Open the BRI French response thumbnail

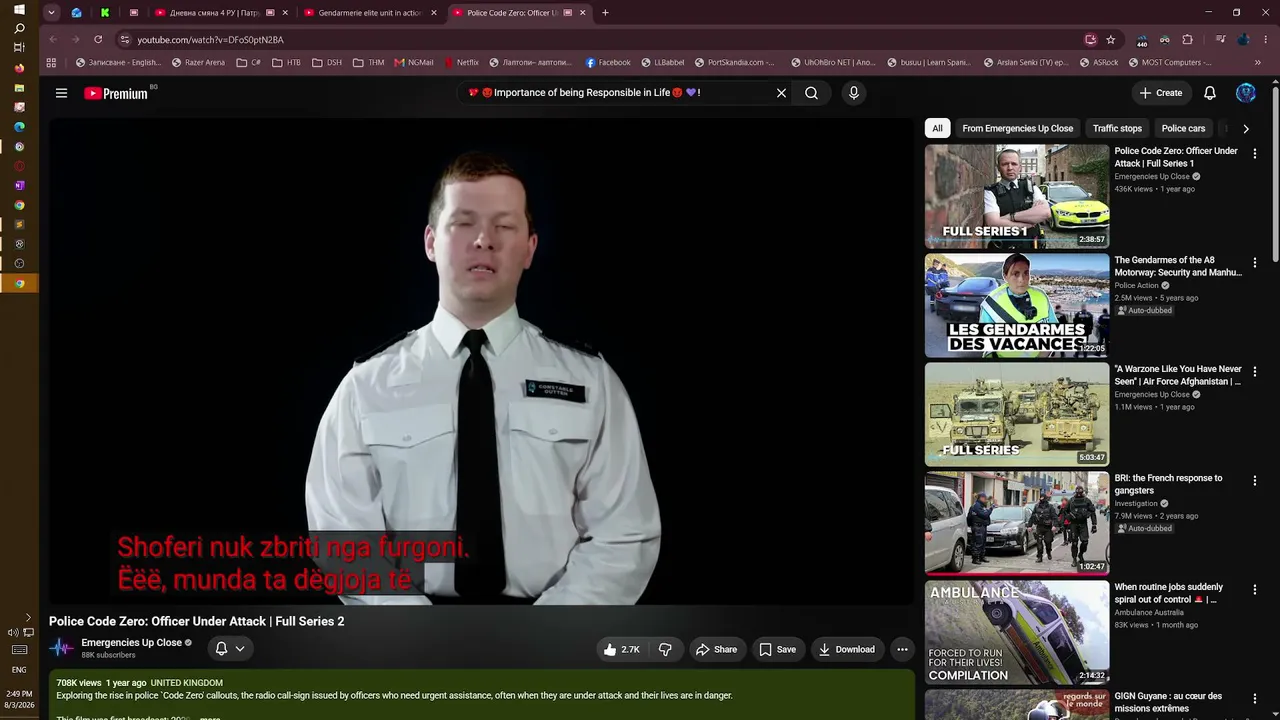tap(1017, 523)
